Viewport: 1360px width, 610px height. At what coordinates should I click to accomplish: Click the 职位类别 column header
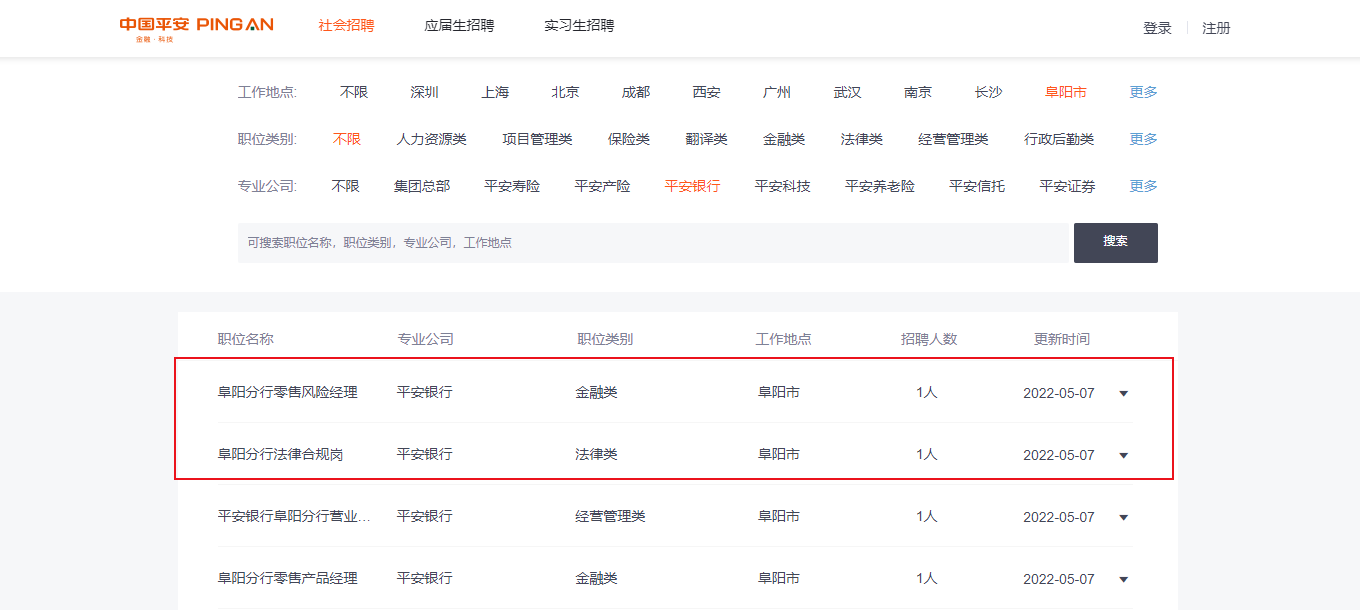[x=605, y=339]
